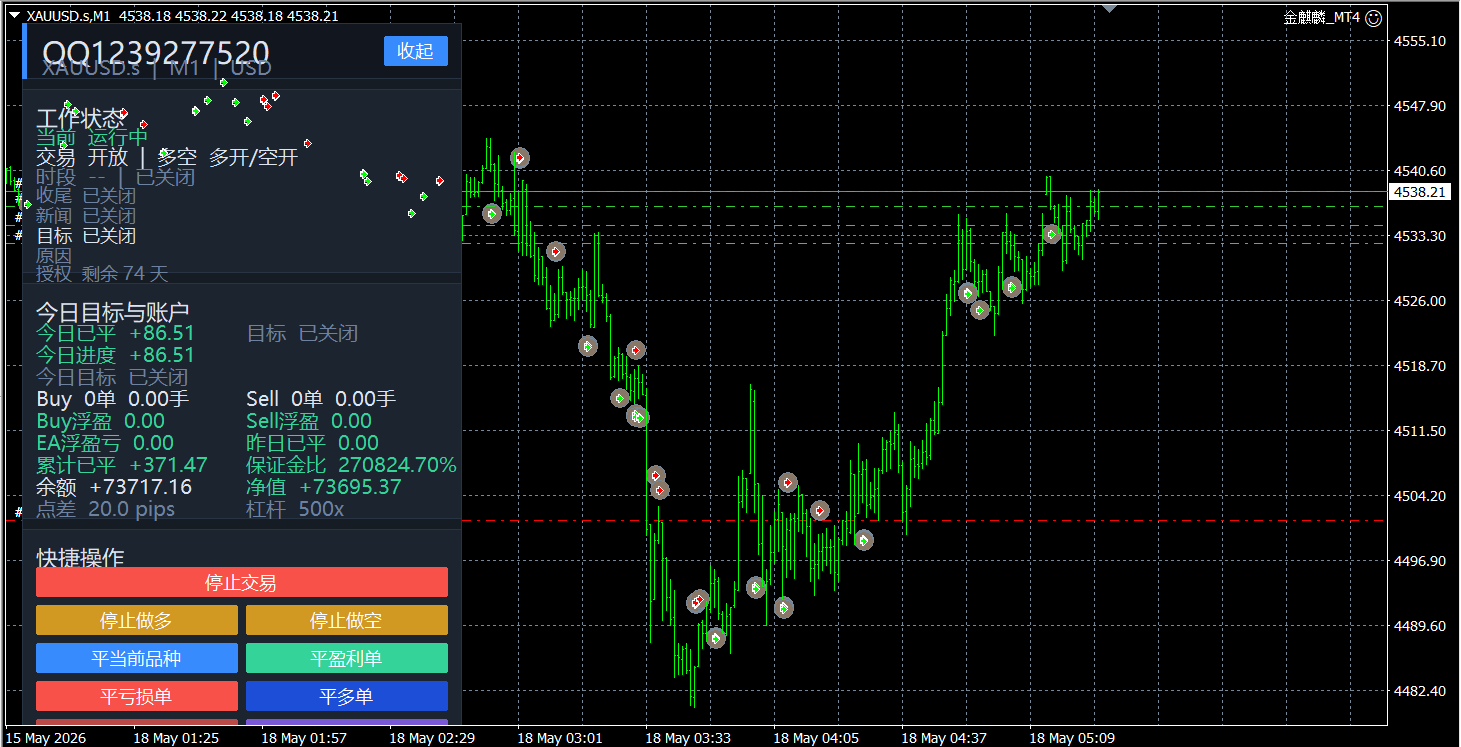Click the 交易 开放 status text
The height and width of the screenshot is (747, 1461).
click(82, 157)
